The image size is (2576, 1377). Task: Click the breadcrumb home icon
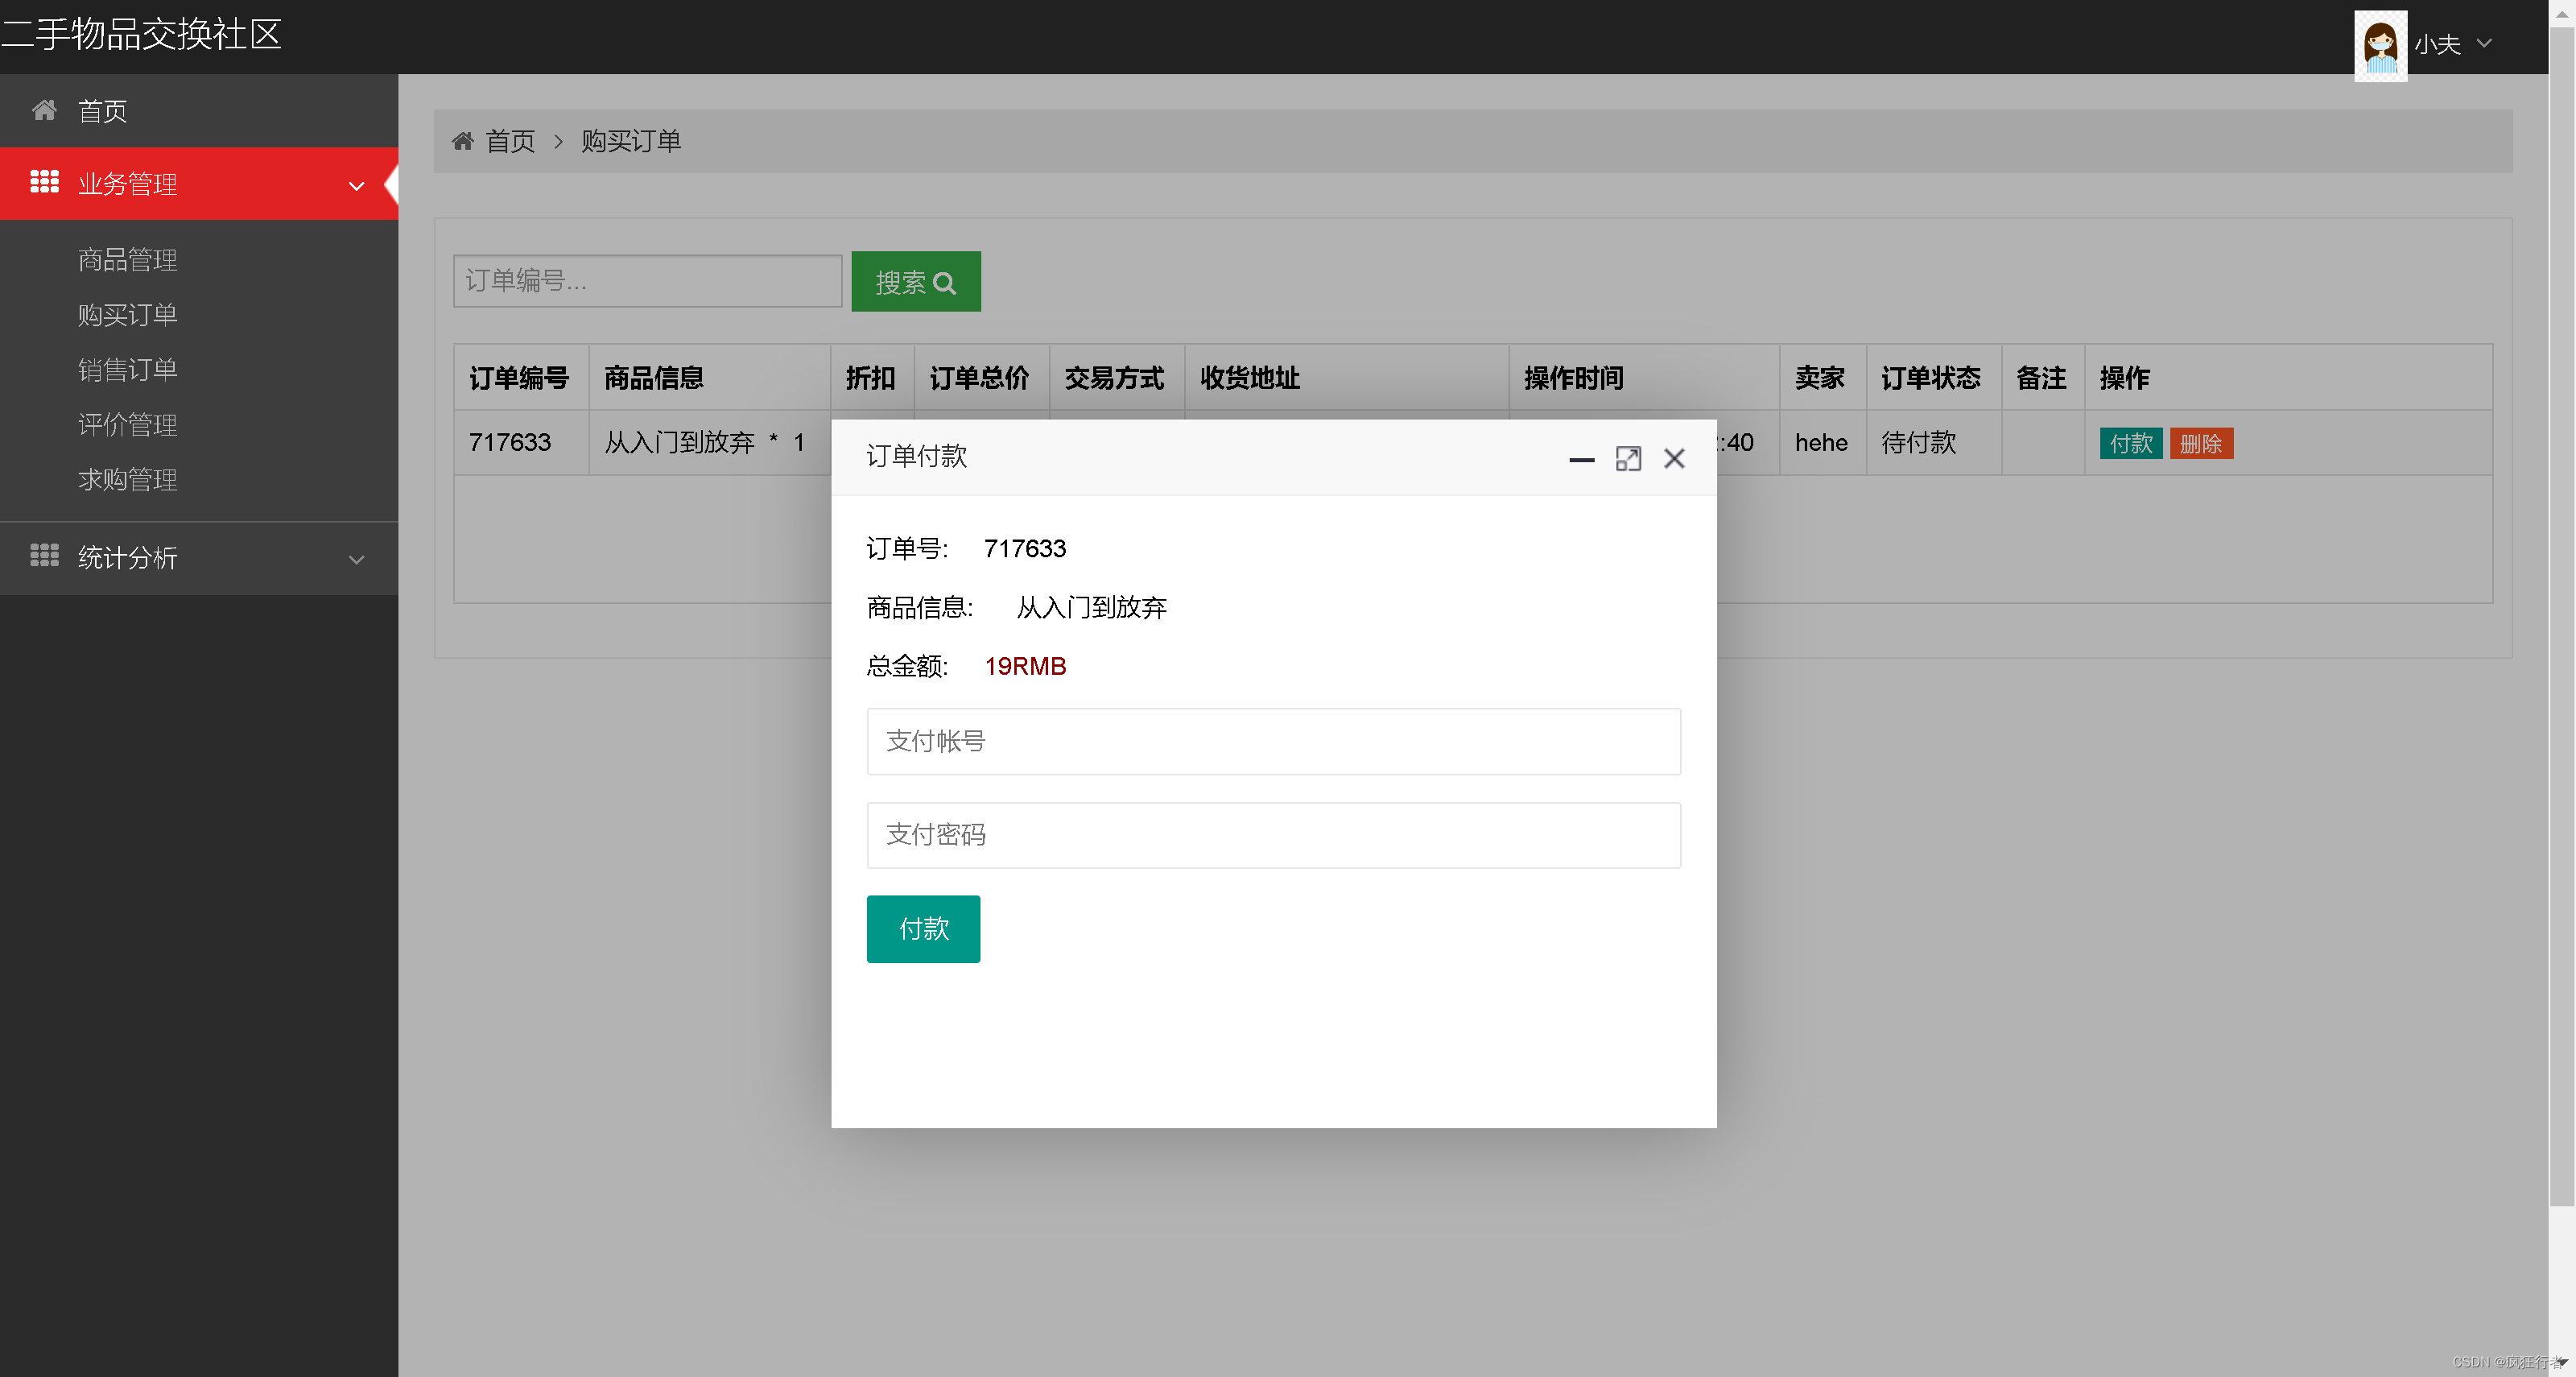(462, 141)
